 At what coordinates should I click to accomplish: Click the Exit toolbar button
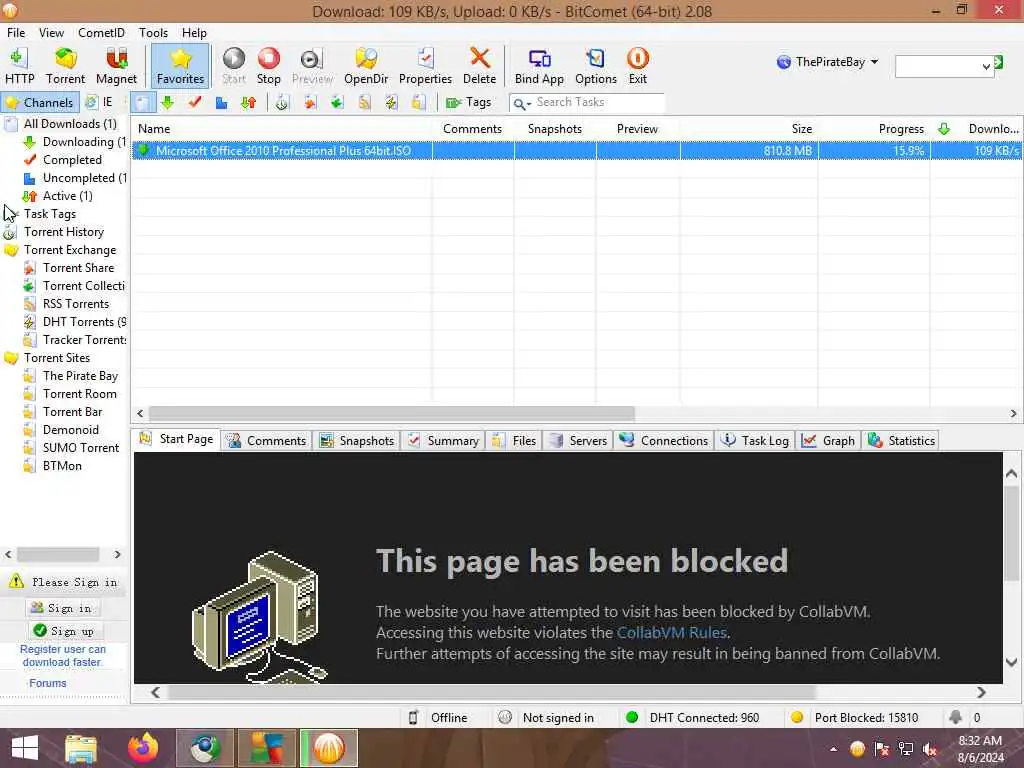[637, 66]
